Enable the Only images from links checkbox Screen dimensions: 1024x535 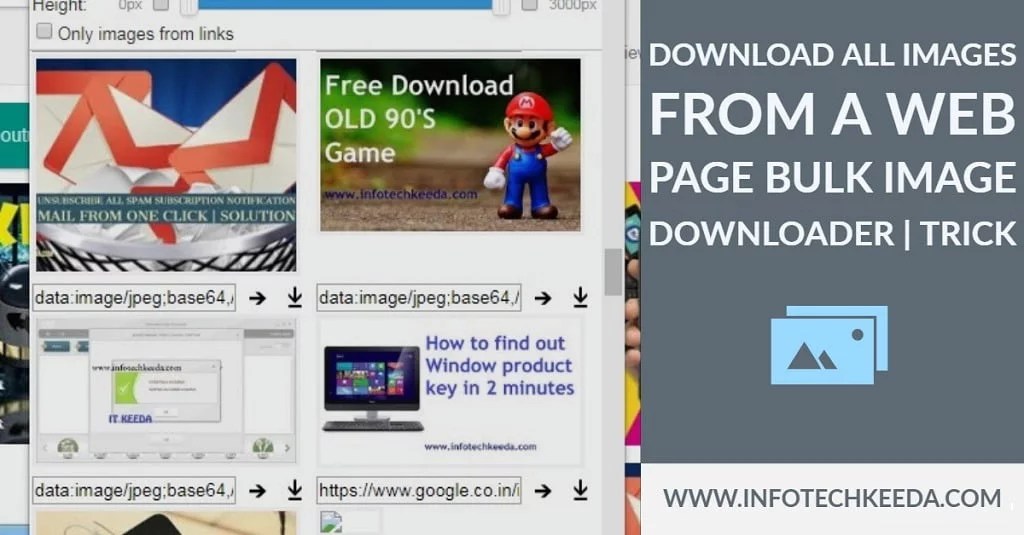tap(44, 31)
